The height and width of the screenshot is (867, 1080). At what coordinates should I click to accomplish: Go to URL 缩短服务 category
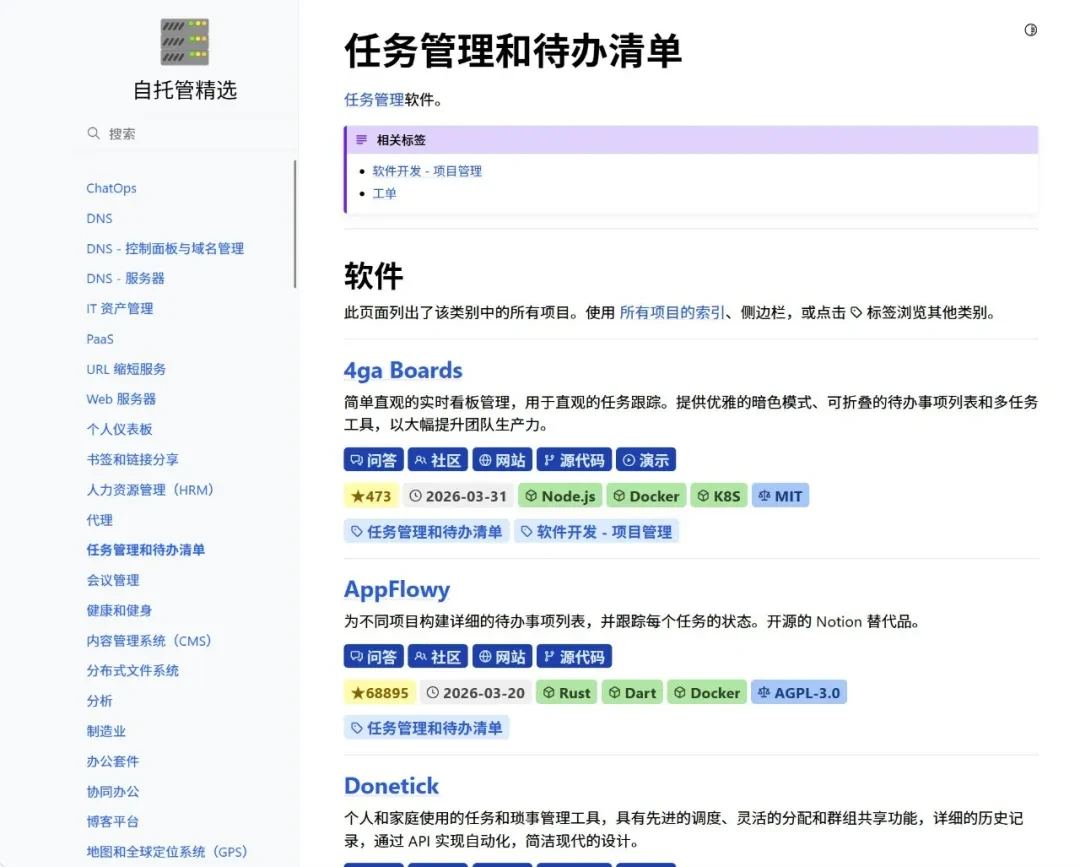pos(126,369)
